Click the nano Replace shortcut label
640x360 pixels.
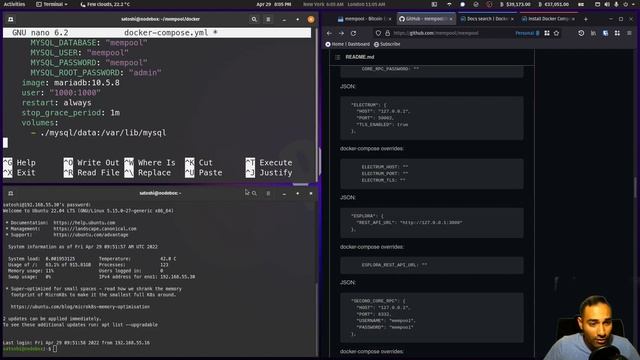pyautogui.click(x=154, y=173)
